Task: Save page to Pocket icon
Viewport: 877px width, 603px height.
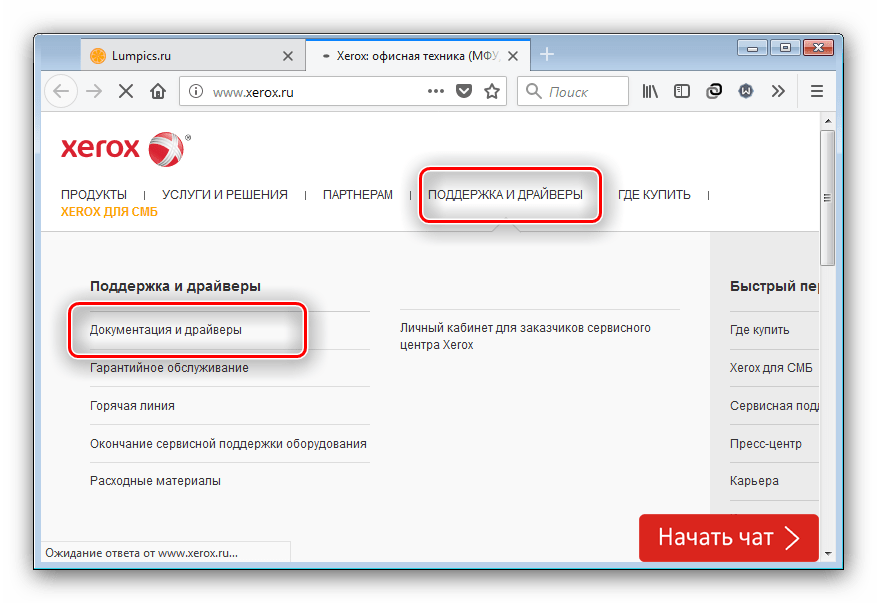Action: click(x=464, y=92)
